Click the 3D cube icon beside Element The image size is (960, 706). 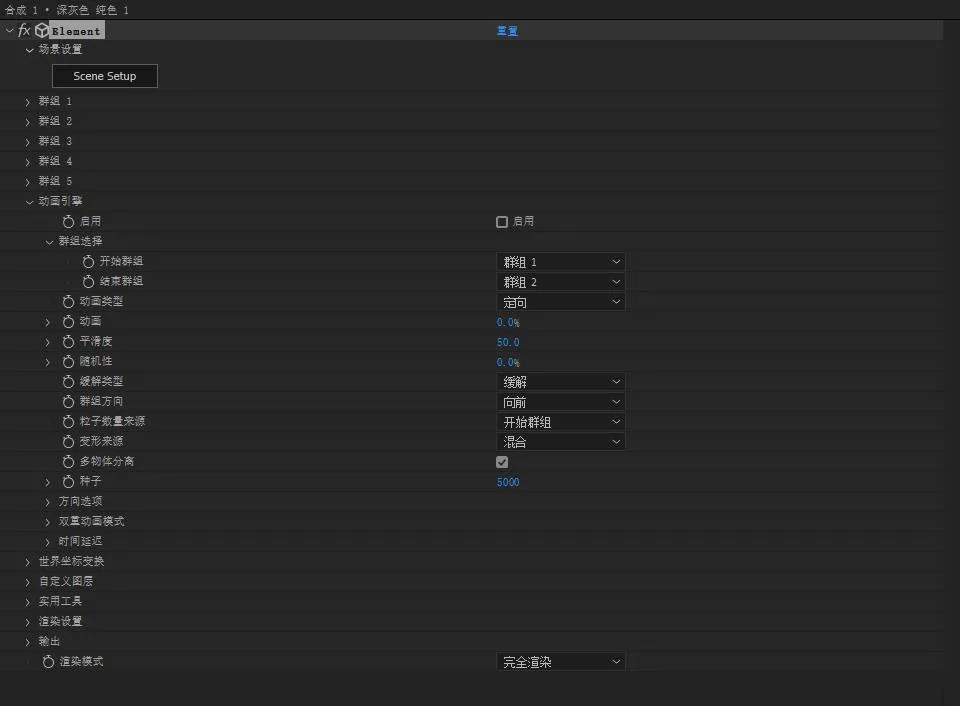(x=41, y=31)
